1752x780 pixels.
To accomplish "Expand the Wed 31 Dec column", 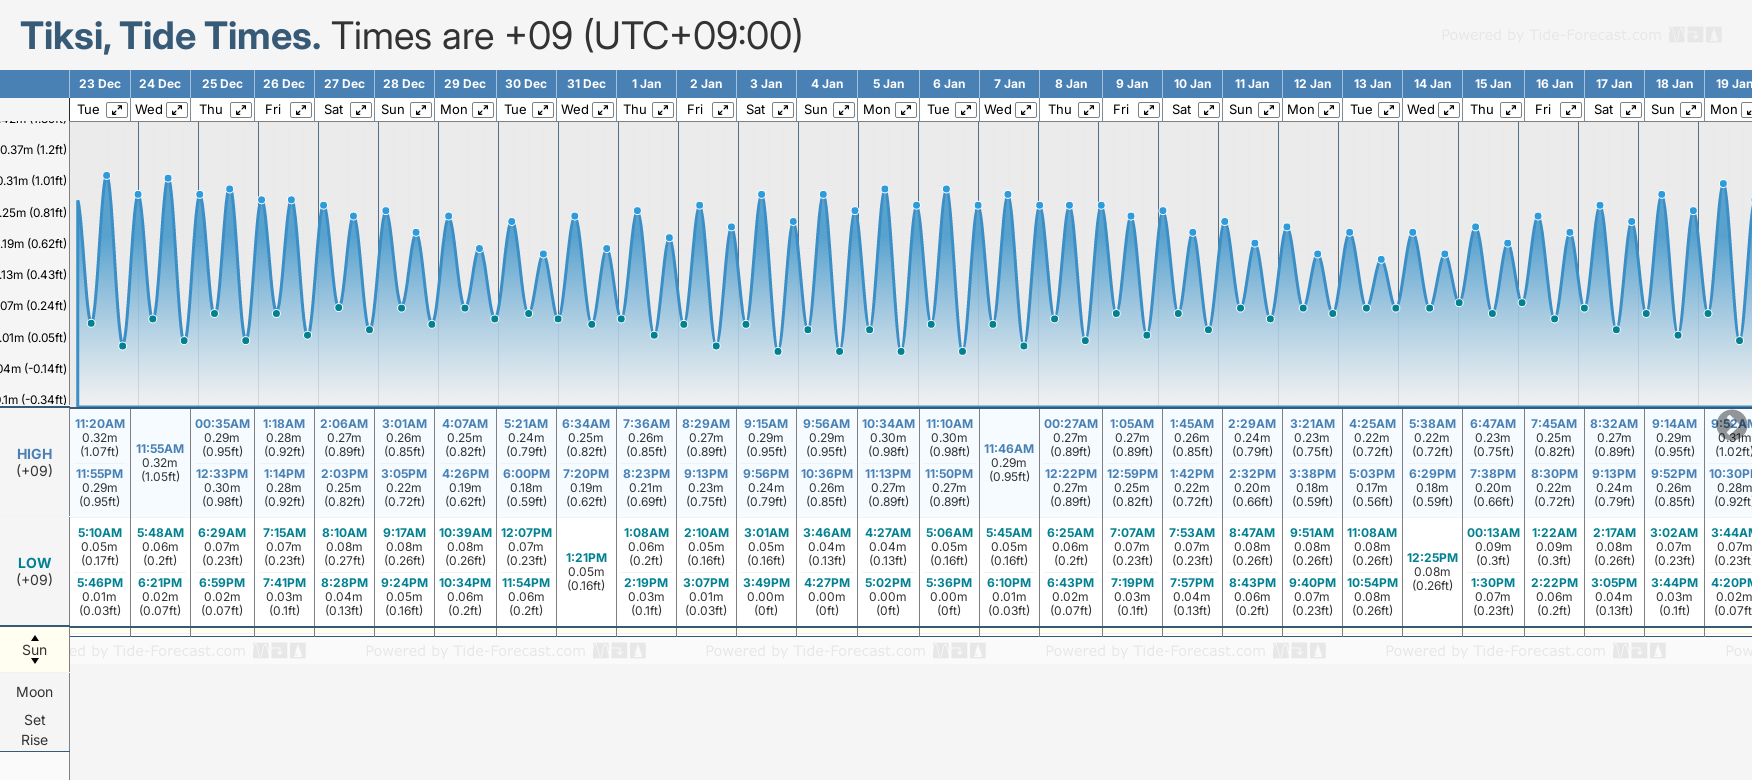I will [603, 110].
